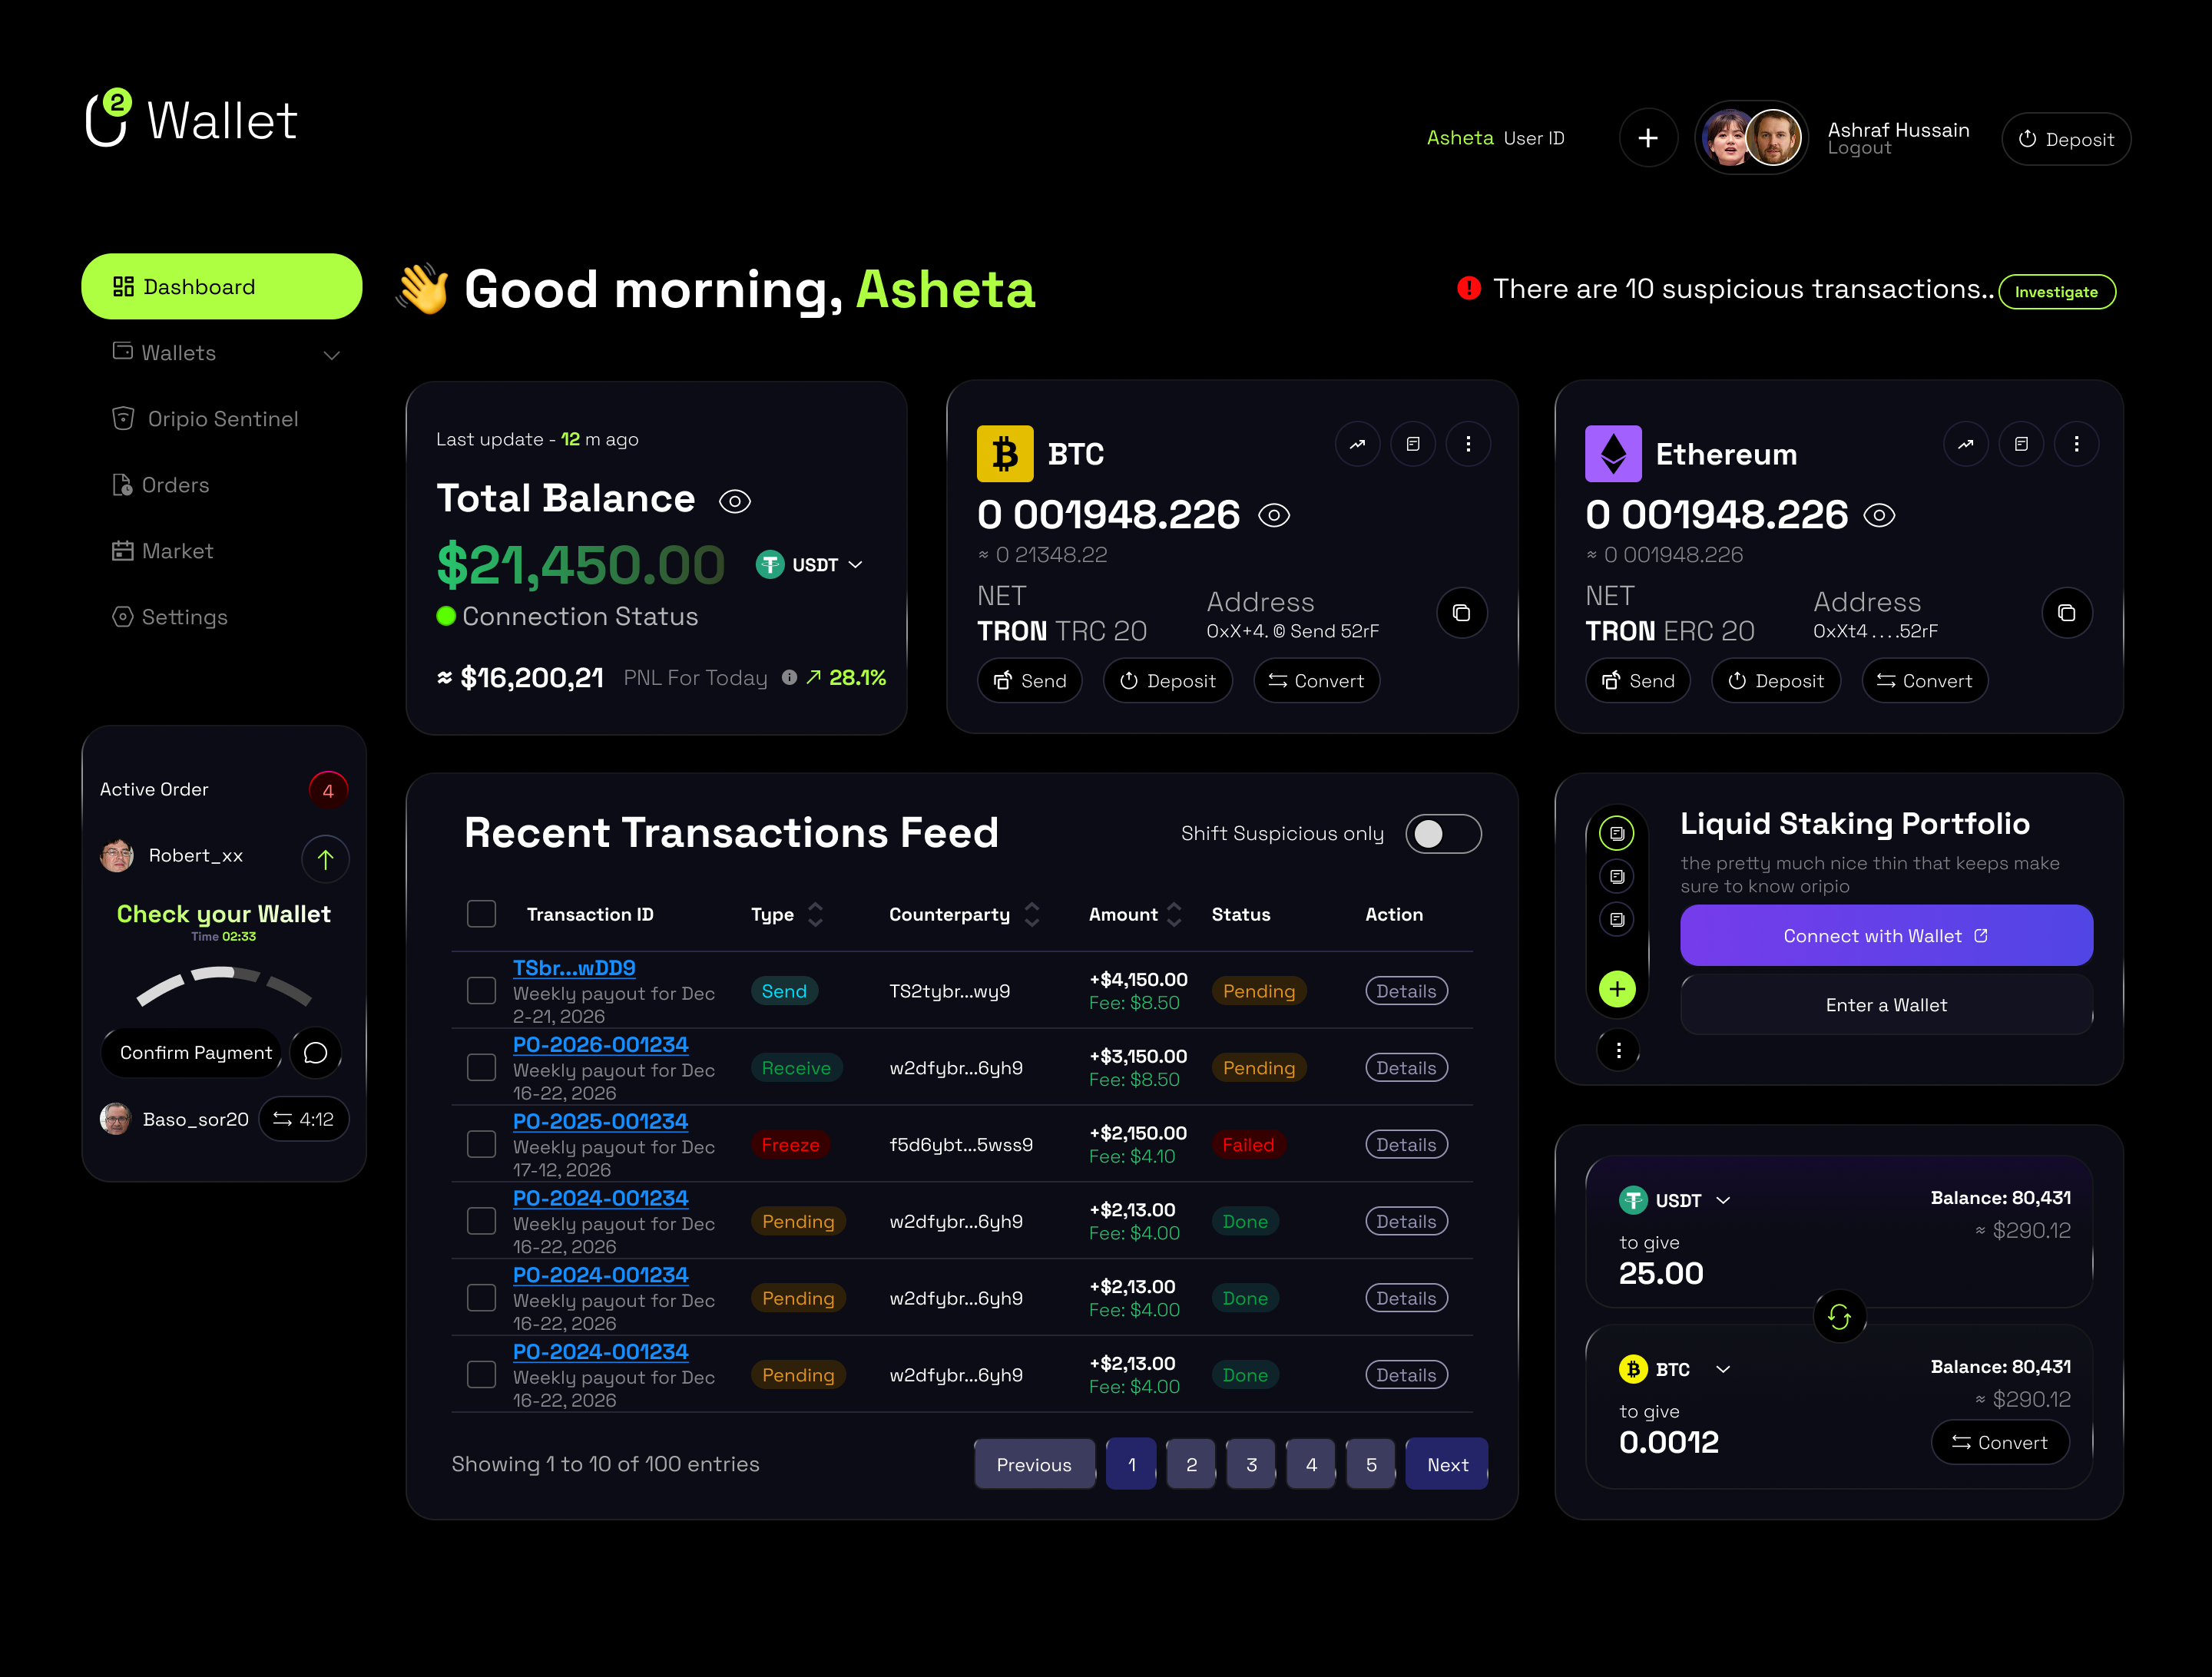Open the Dashboard sidebar item
Image resolution: width=2212 pixels, height=1677 pixels.
(x=222, y=287)
